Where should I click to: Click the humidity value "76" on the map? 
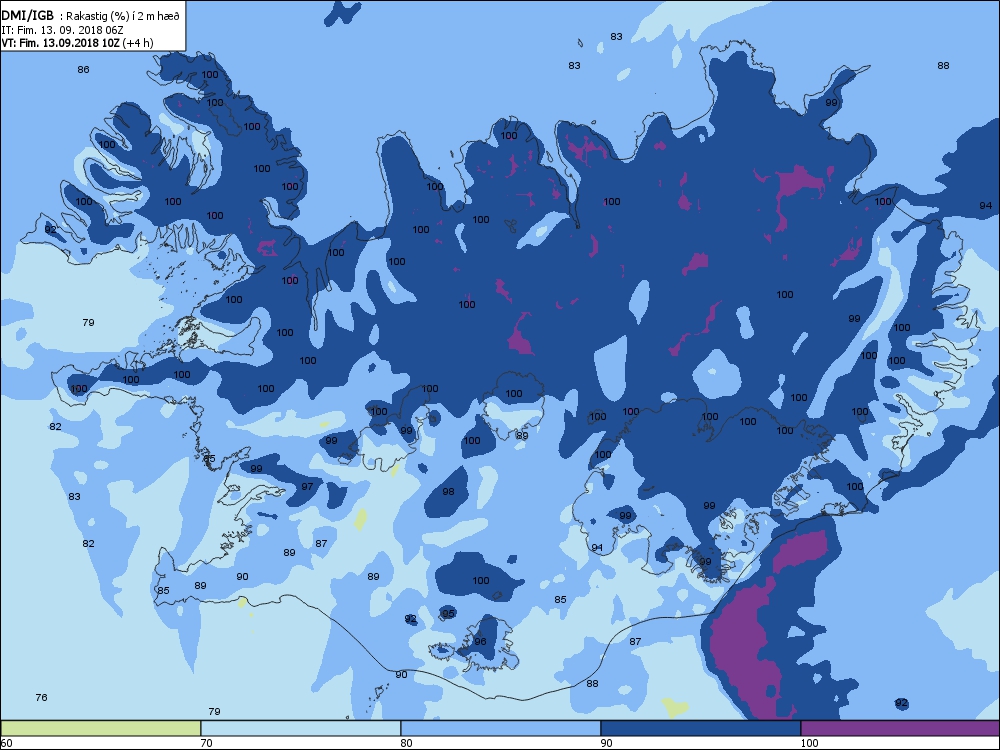coord(41,697)
